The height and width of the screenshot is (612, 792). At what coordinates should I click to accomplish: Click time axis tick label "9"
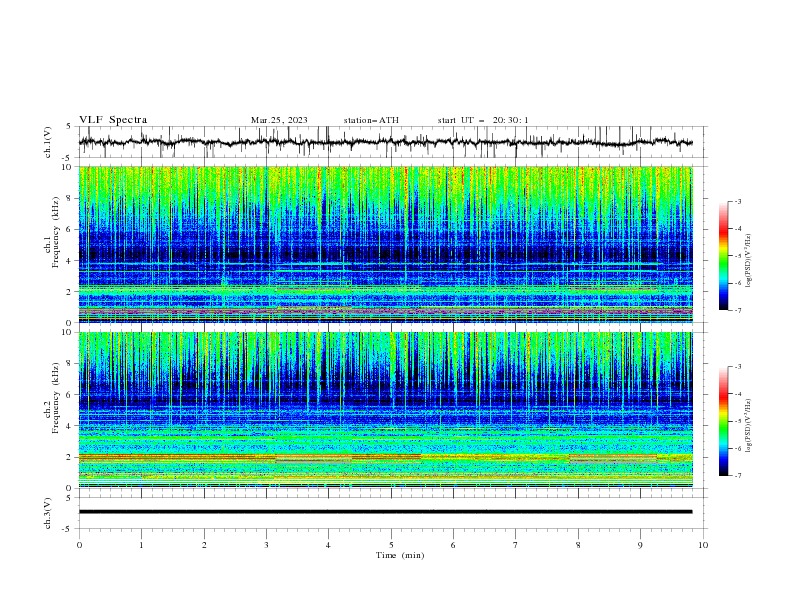[x=640, y=545]
